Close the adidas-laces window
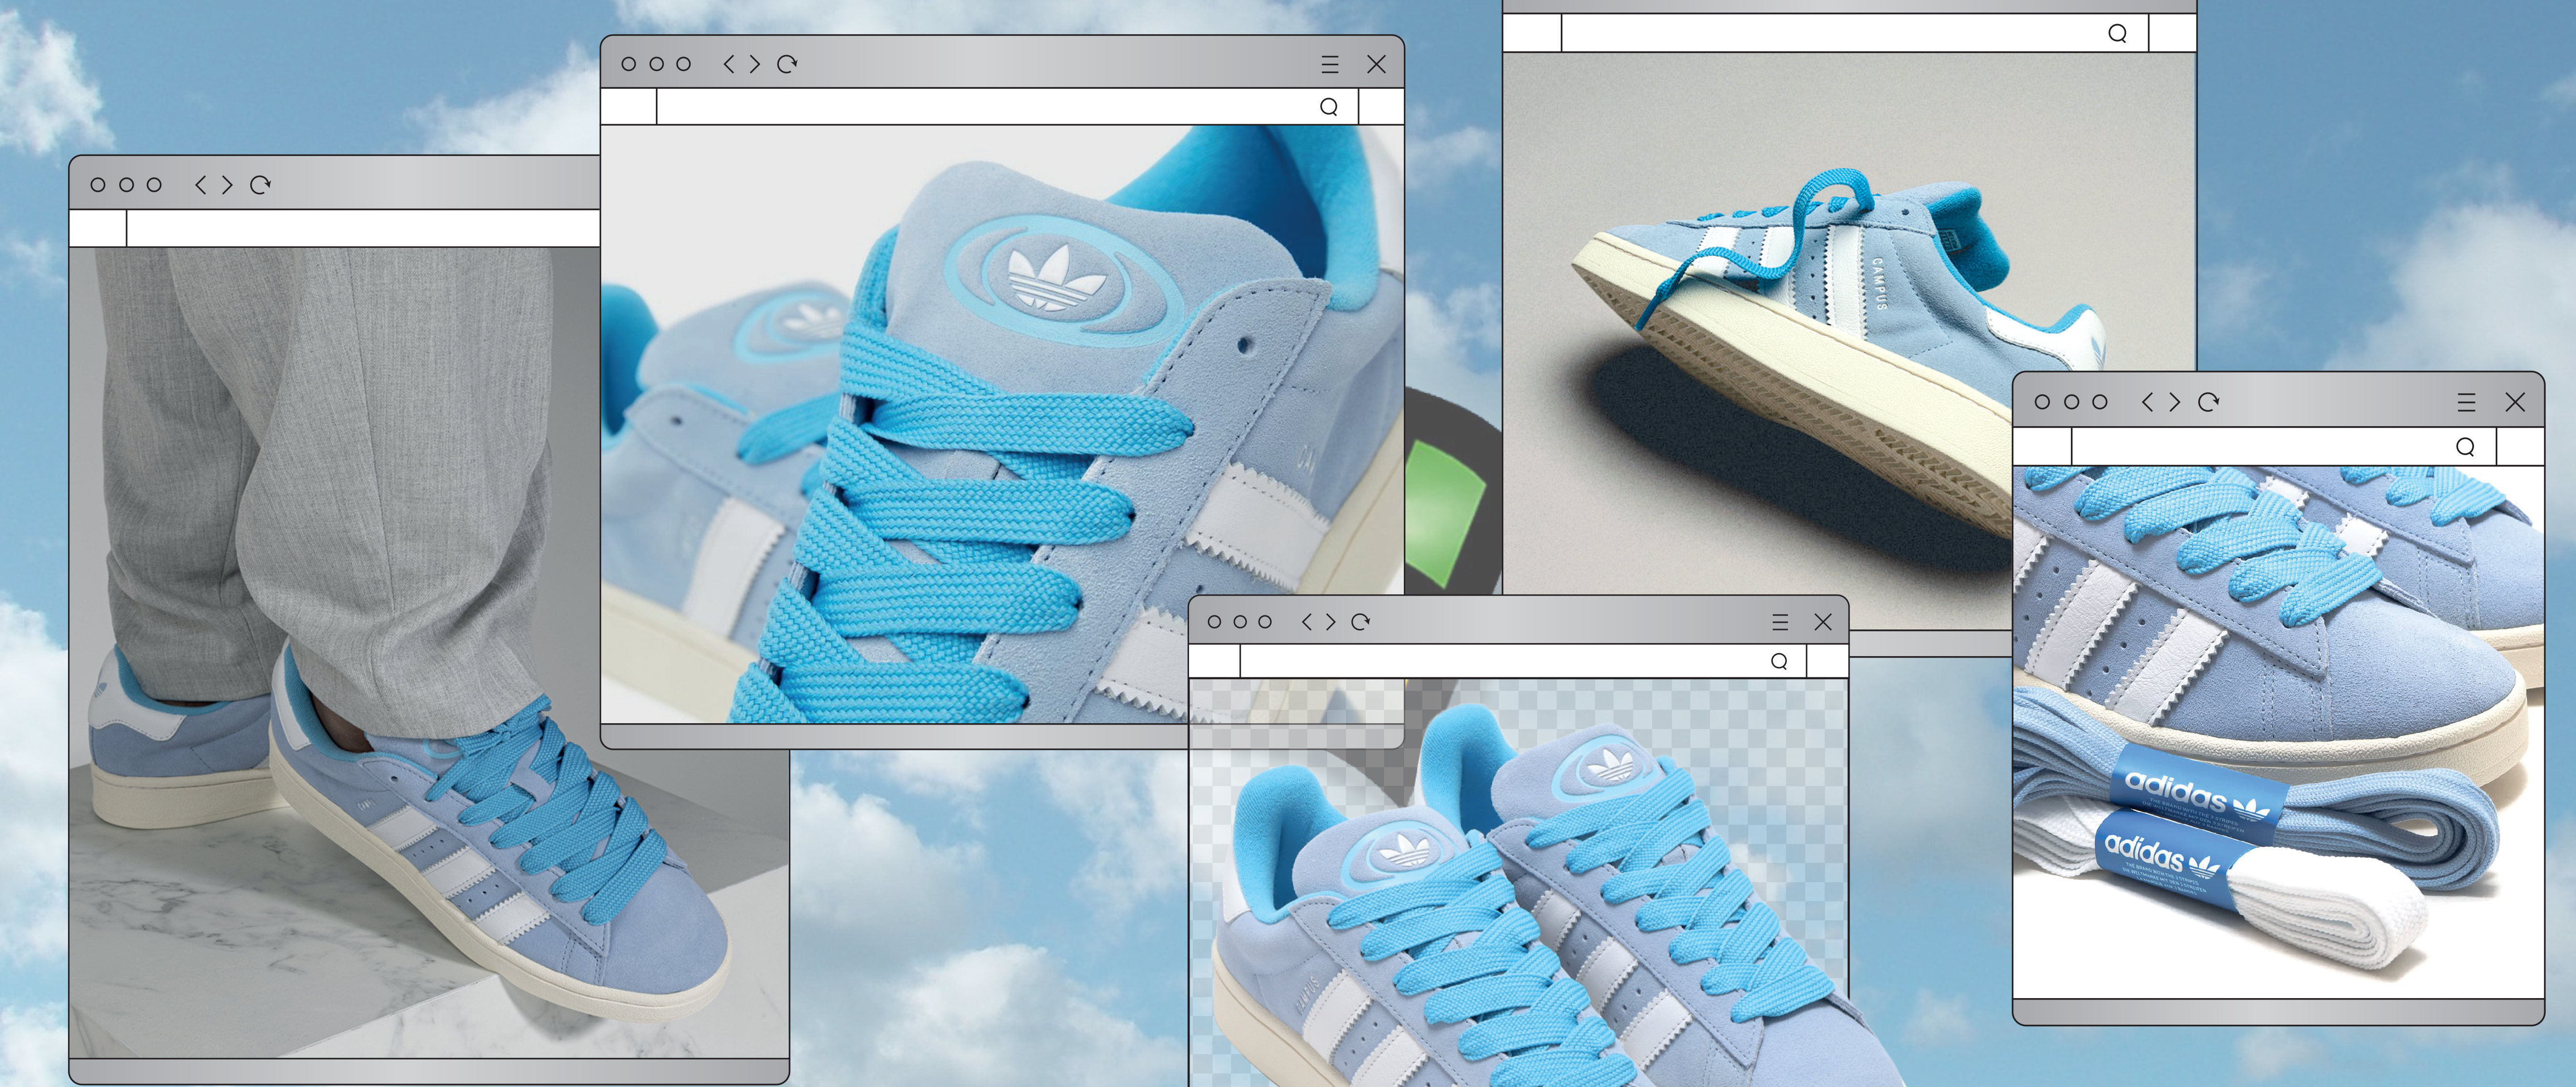 click(2516, 403)
